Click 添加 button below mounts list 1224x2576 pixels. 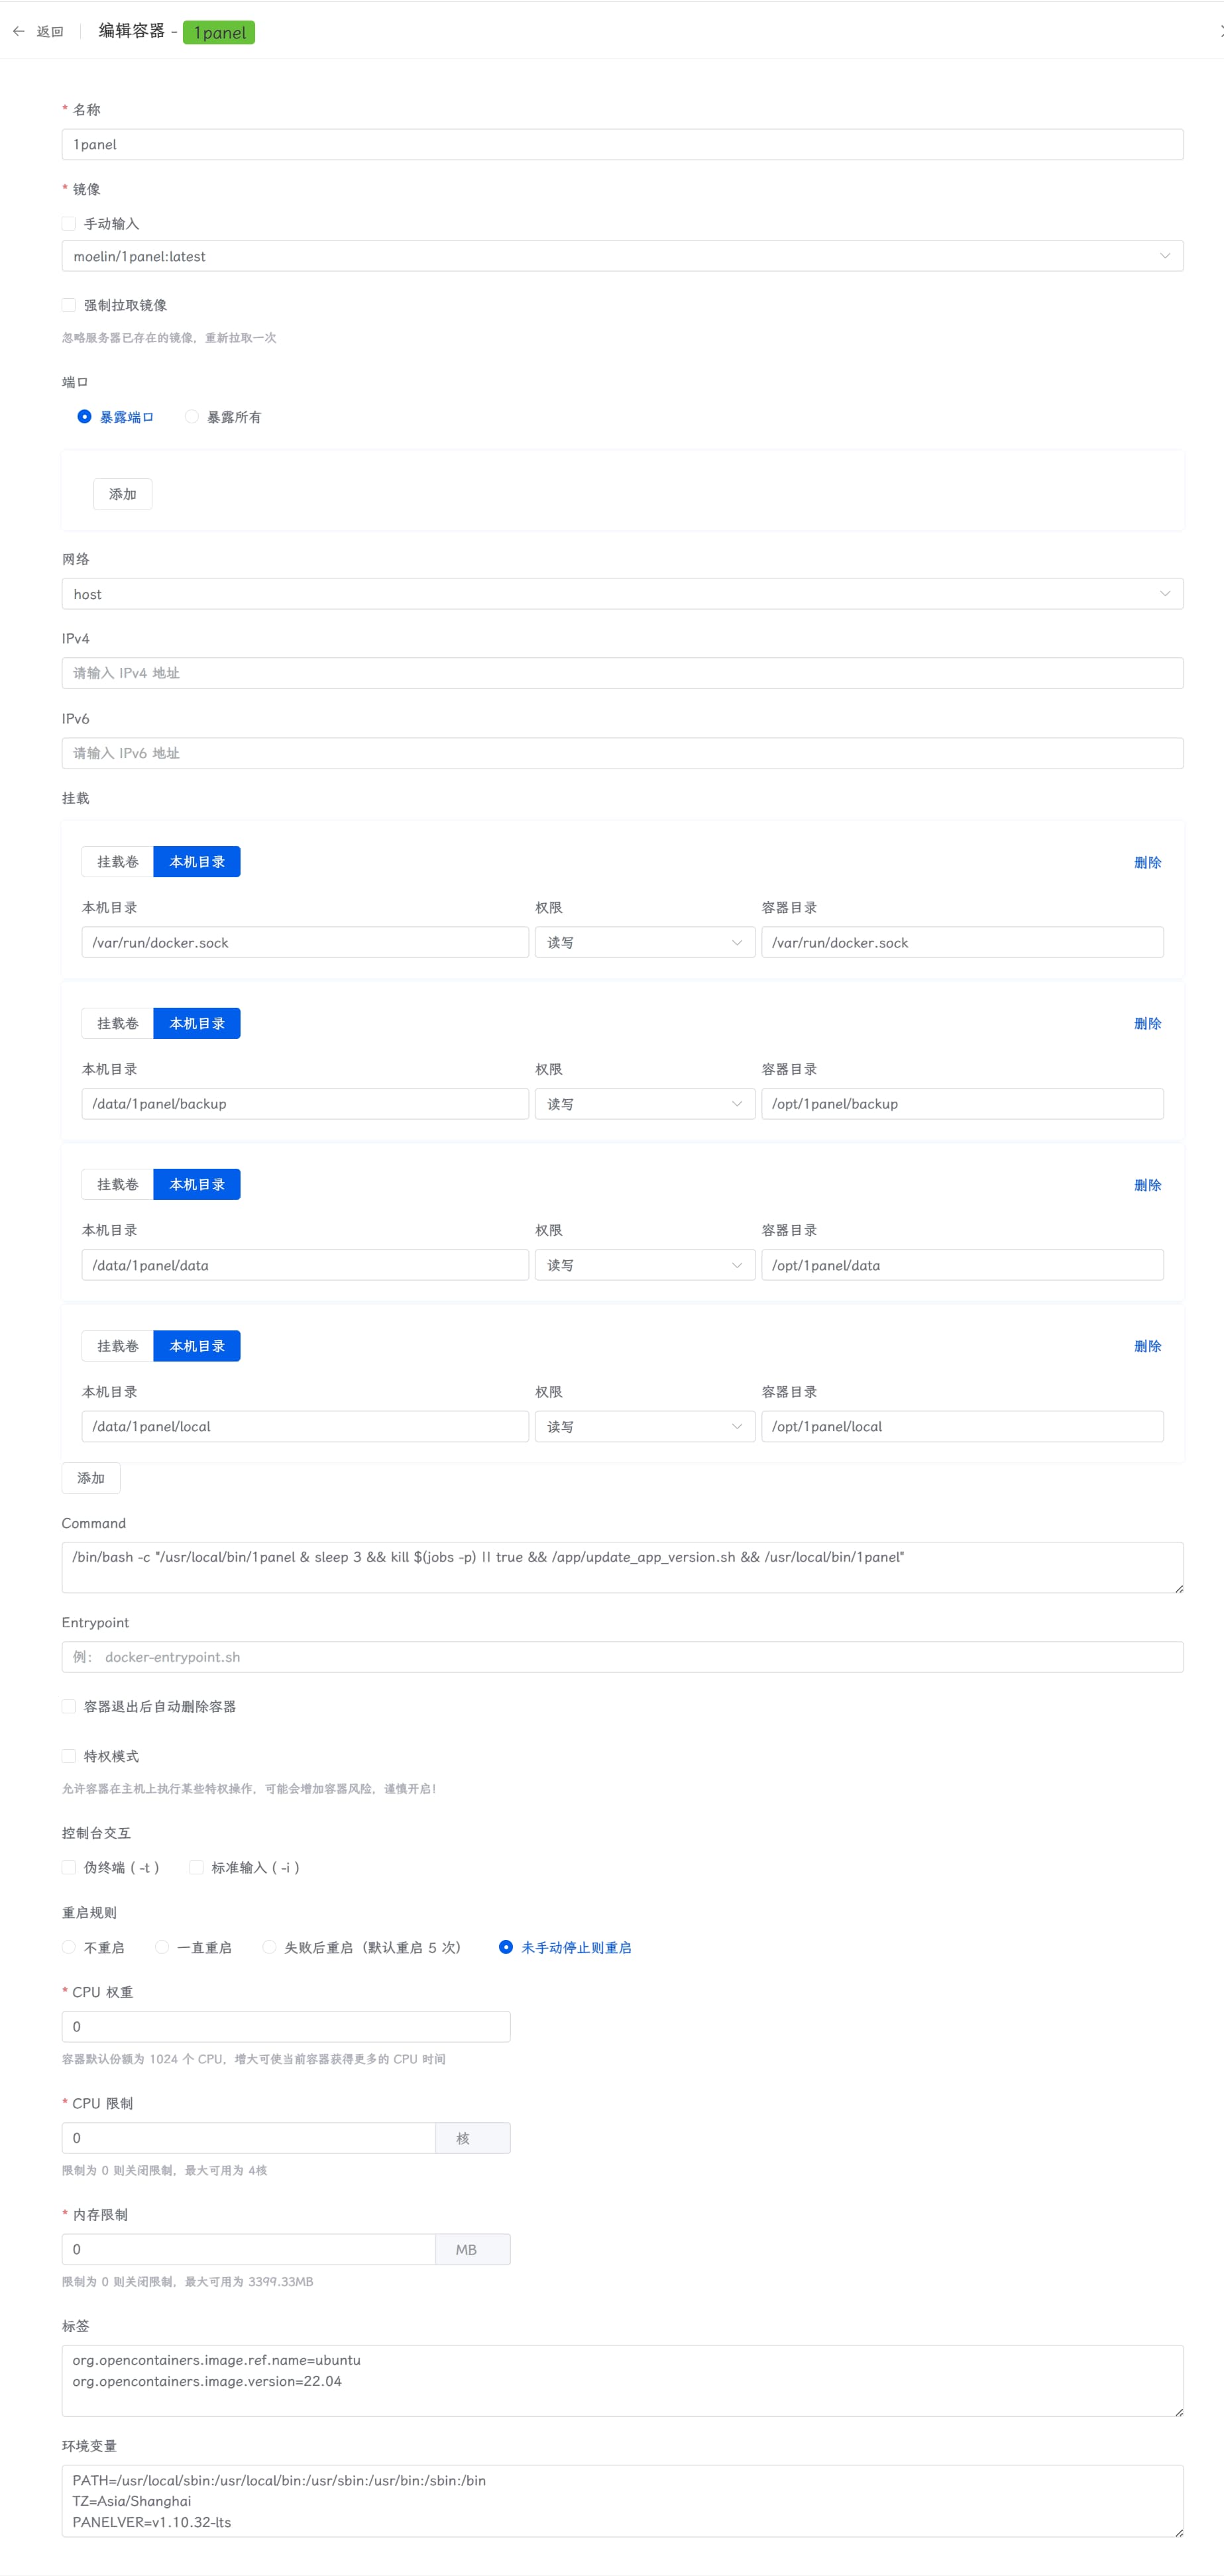(91, 1478)
